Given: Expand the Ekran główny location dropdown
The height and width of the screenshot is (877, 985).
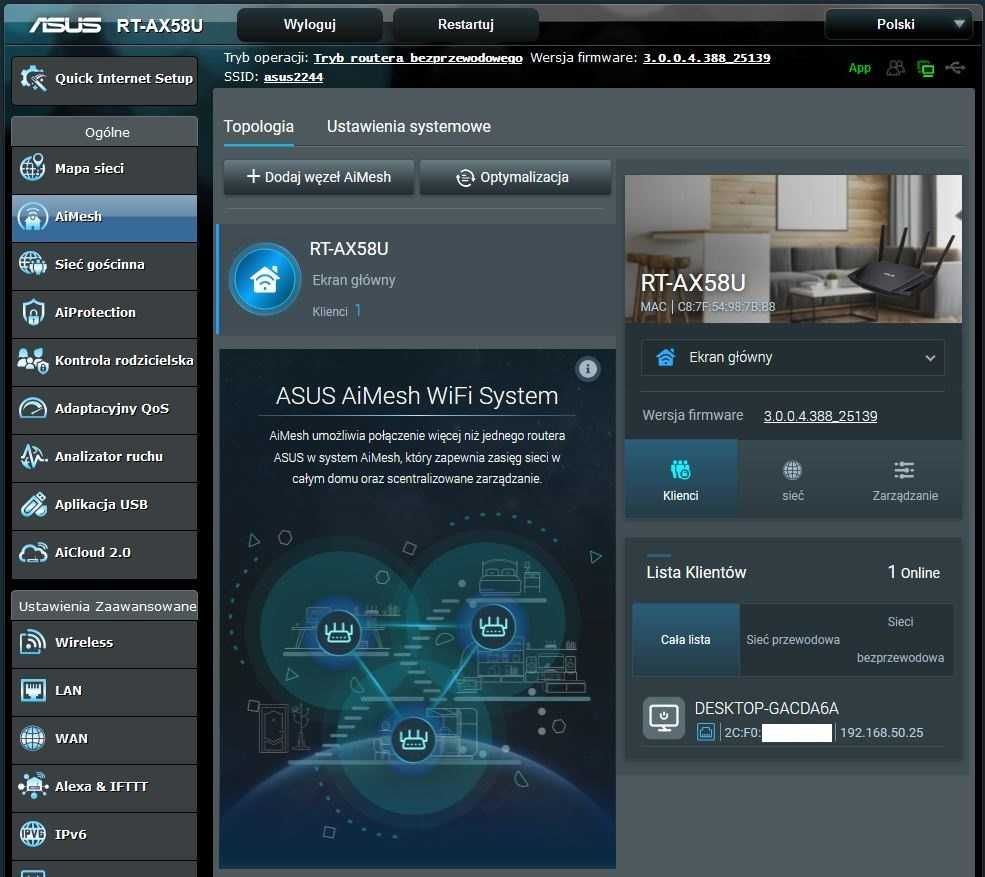Looking at the screenshot, I should 793,357.
